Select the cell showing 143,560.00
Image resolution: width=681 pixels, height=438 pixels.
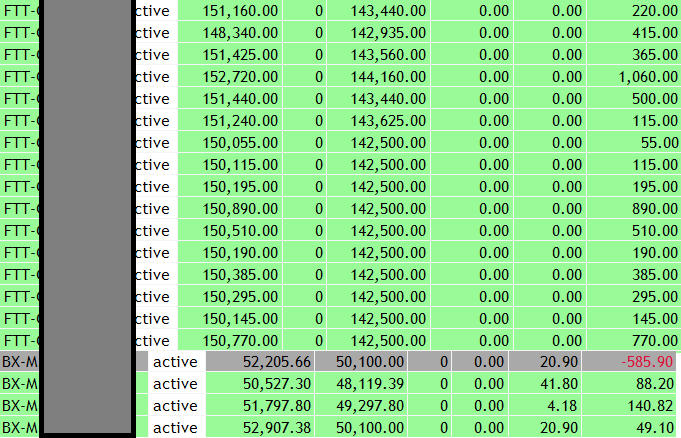click(x=378, y=55)
